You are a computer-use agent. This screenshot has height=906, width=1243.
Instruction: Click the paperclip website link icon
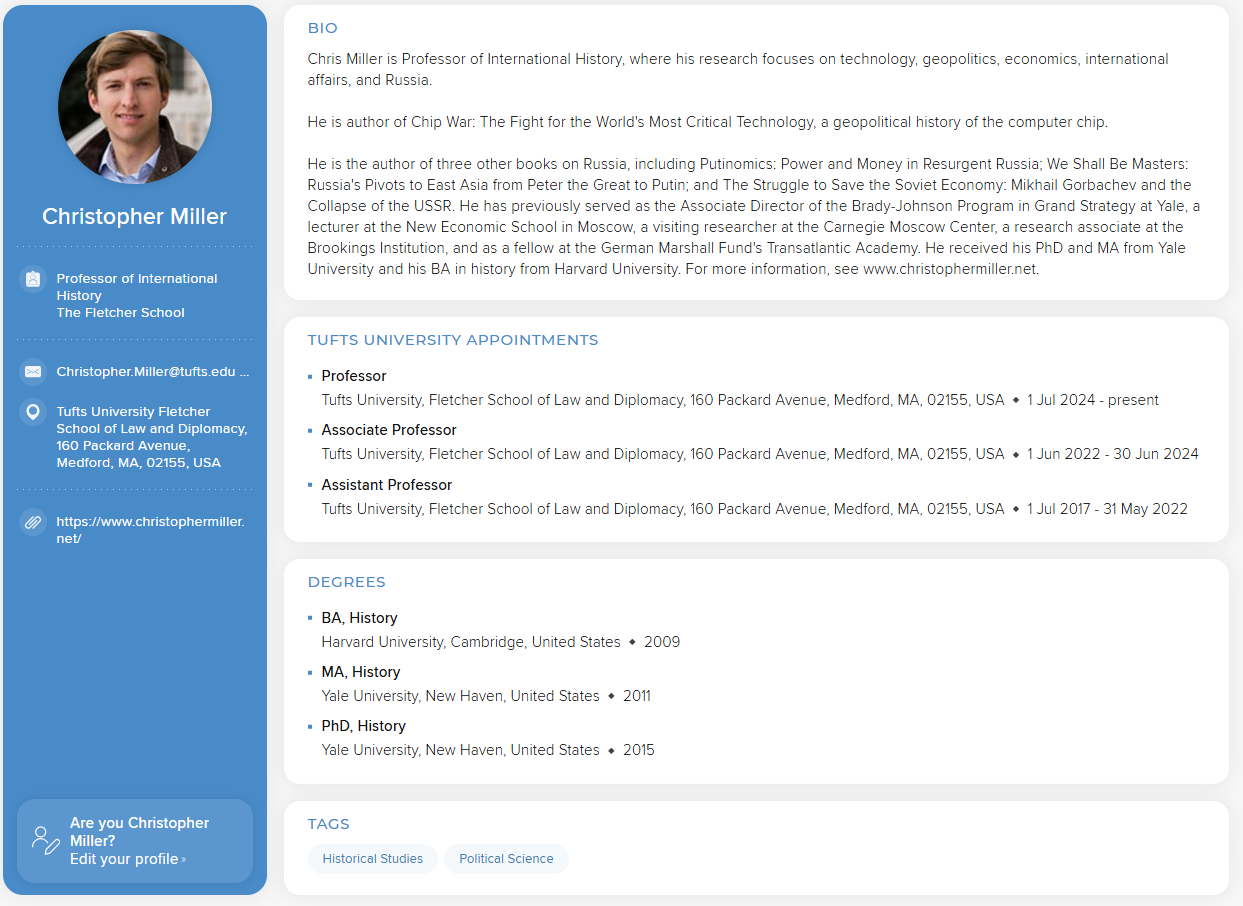click(33, 522)
